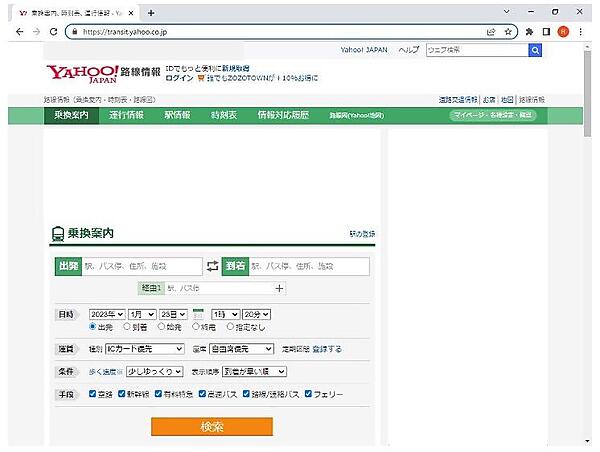The image size is (600, 452).
Task: Add another via station with the plus icon
Action: [279, 288]
